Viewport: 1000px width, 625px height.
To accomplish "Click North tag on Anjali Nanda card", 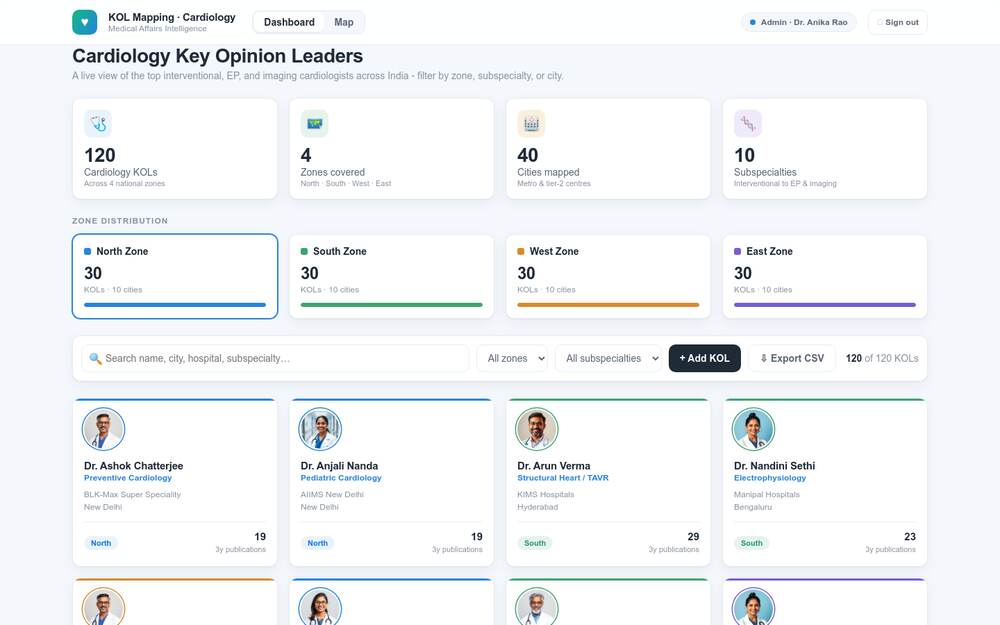I will coord(318,543).
